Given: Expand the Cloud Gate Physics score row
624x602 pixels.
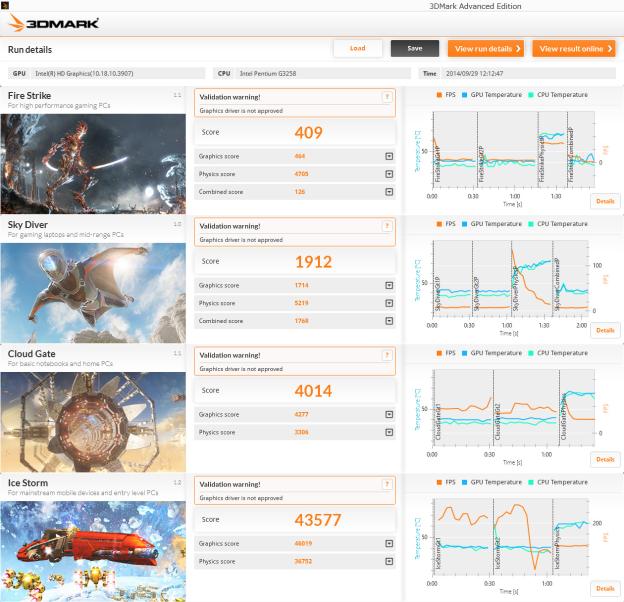Looking at the screenshot, I should [x=389, y=432].
